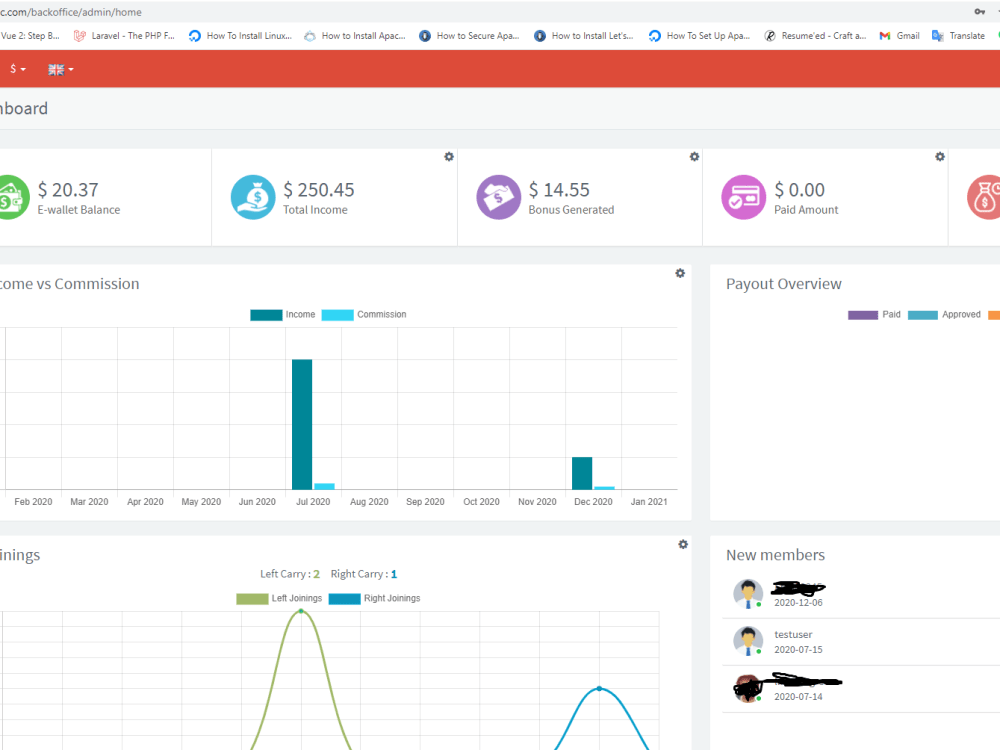
Task: Open the Gmail bookmark
Action: pyautogui.click(x=899, y=36)
